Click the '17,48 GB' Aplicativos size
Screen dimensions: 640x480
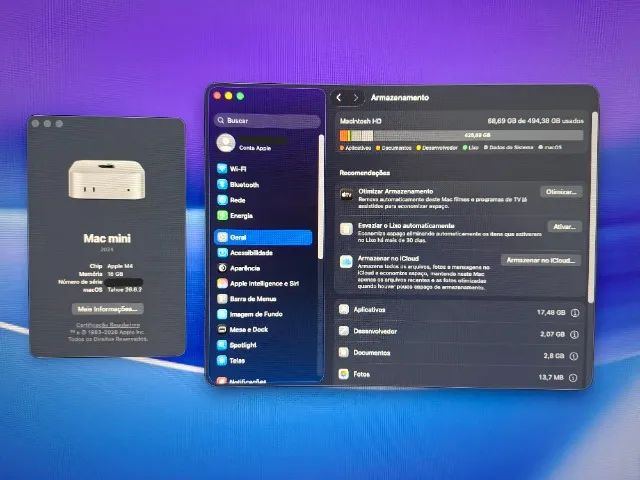click(x=551, y=313)
